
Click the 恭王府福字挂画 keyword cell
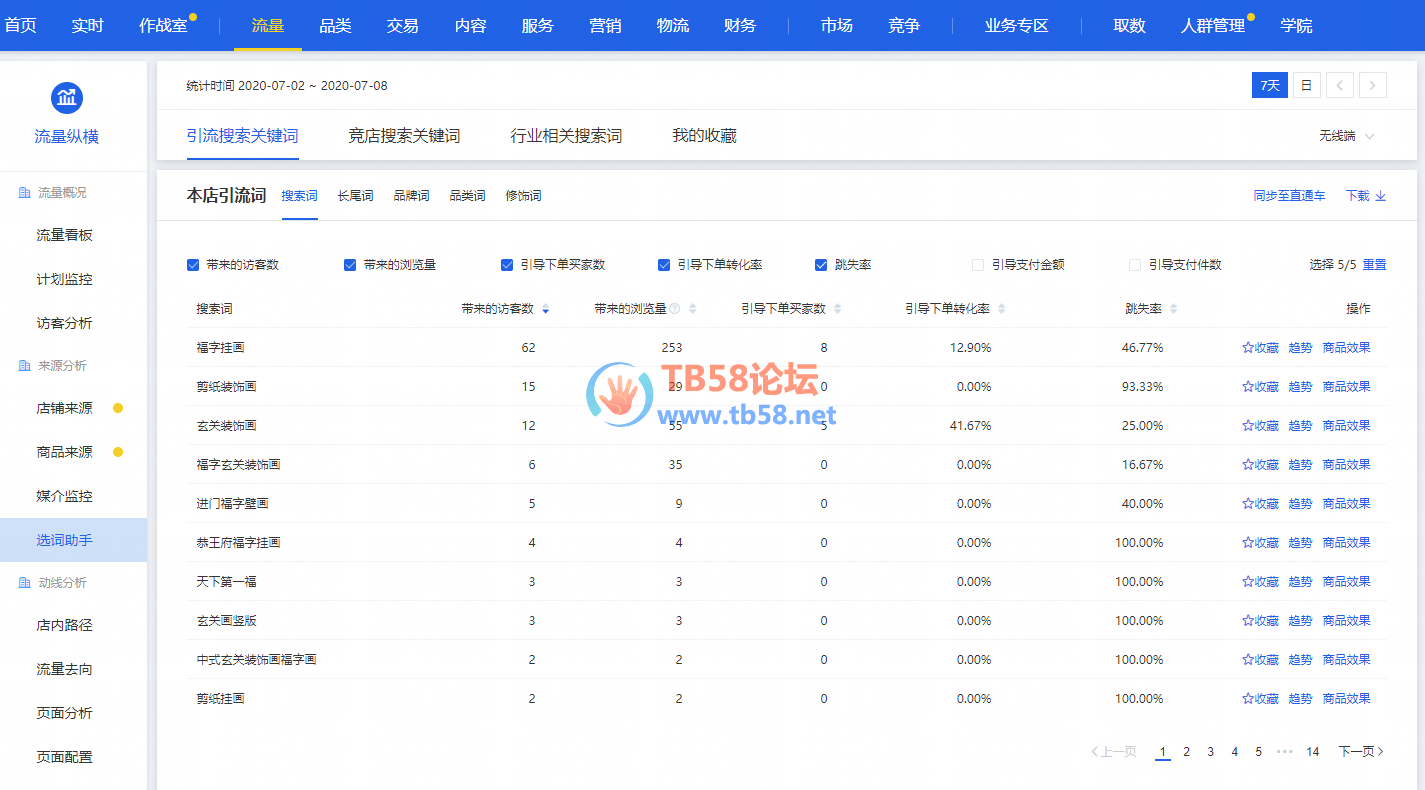238,543
